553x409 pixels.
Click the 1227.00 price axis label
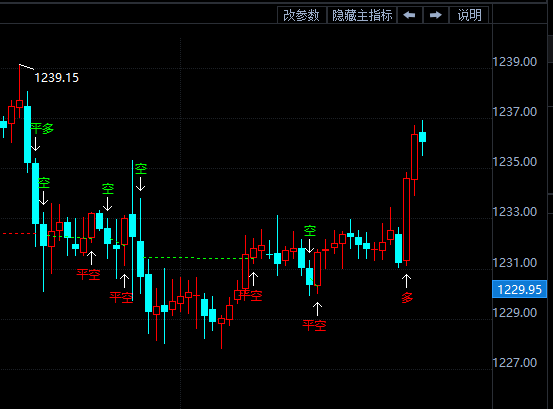click(x=515, y=362)
